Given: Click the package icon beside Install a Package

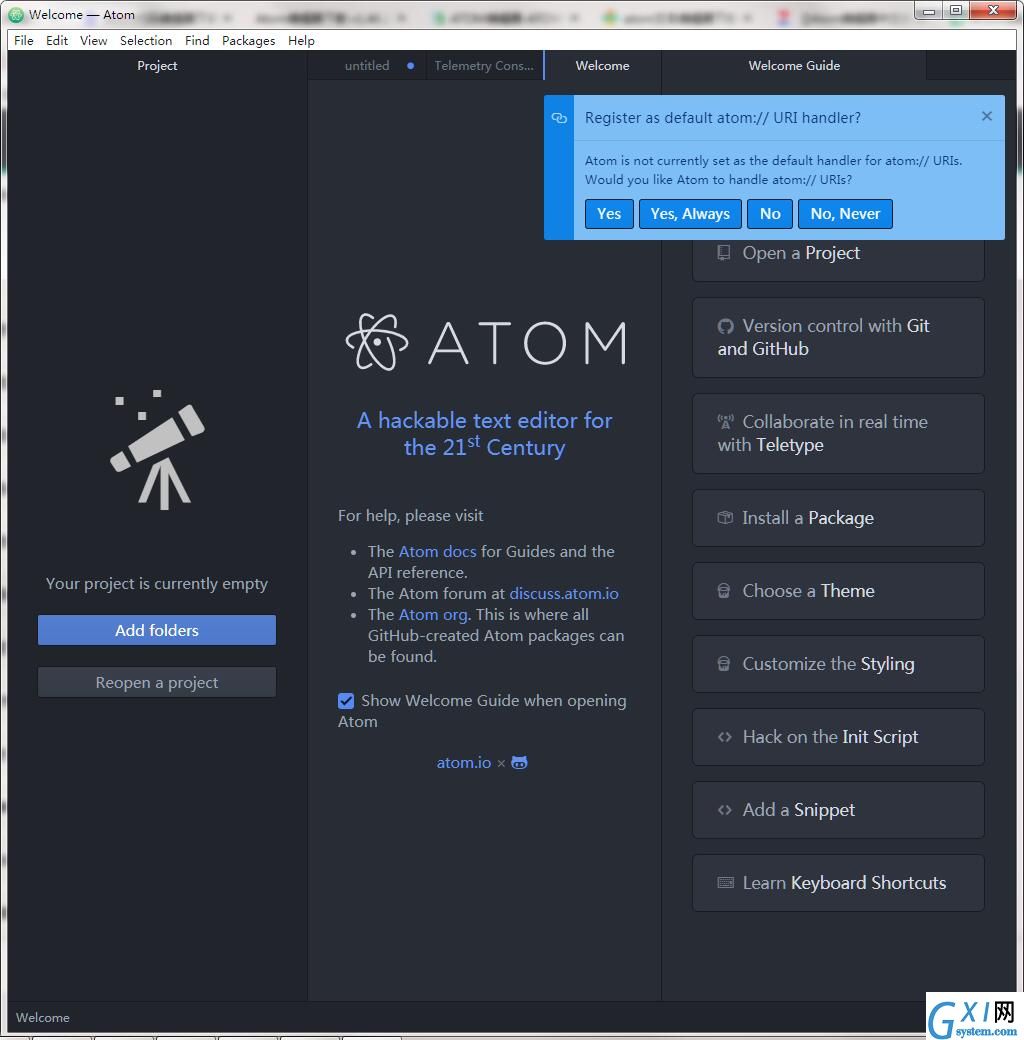Looking at the screenshot, I should (x=725, y=518).
